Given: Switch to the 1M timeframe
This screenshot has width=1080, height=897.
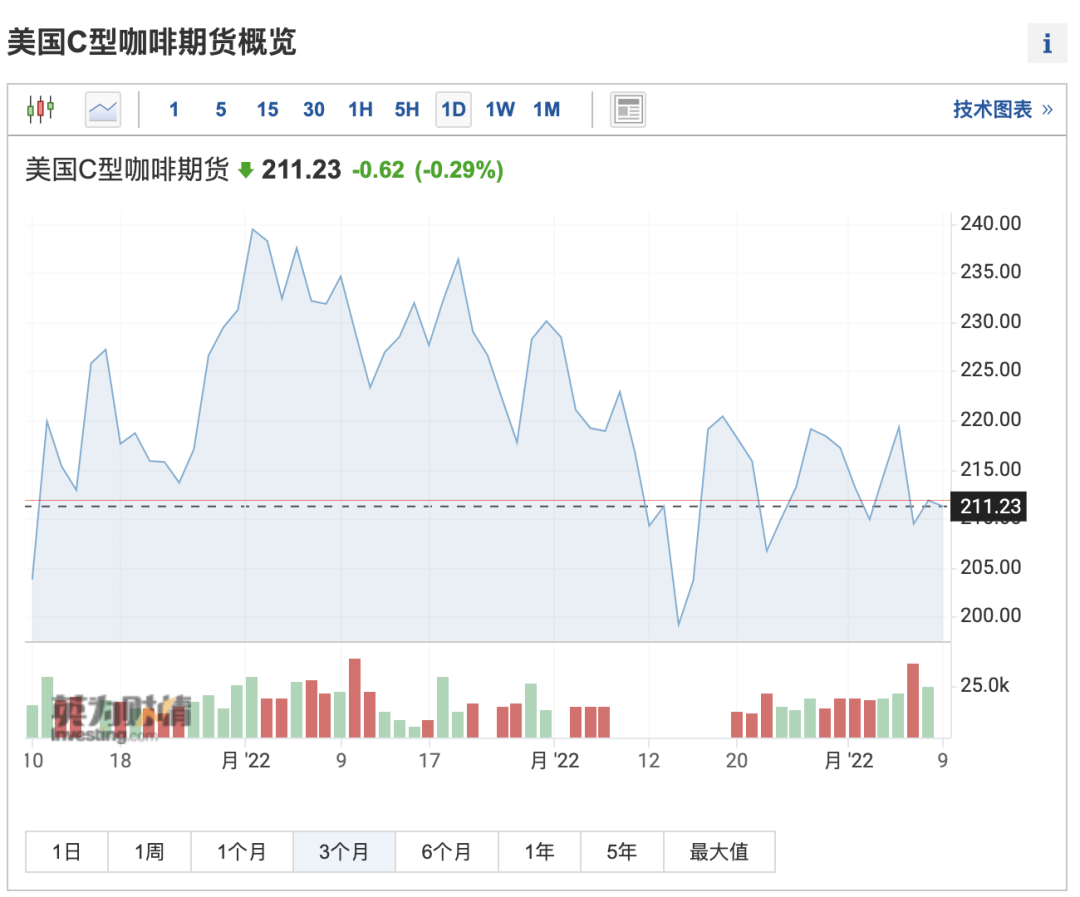Looking at the screenshot, I should (546, 110).
